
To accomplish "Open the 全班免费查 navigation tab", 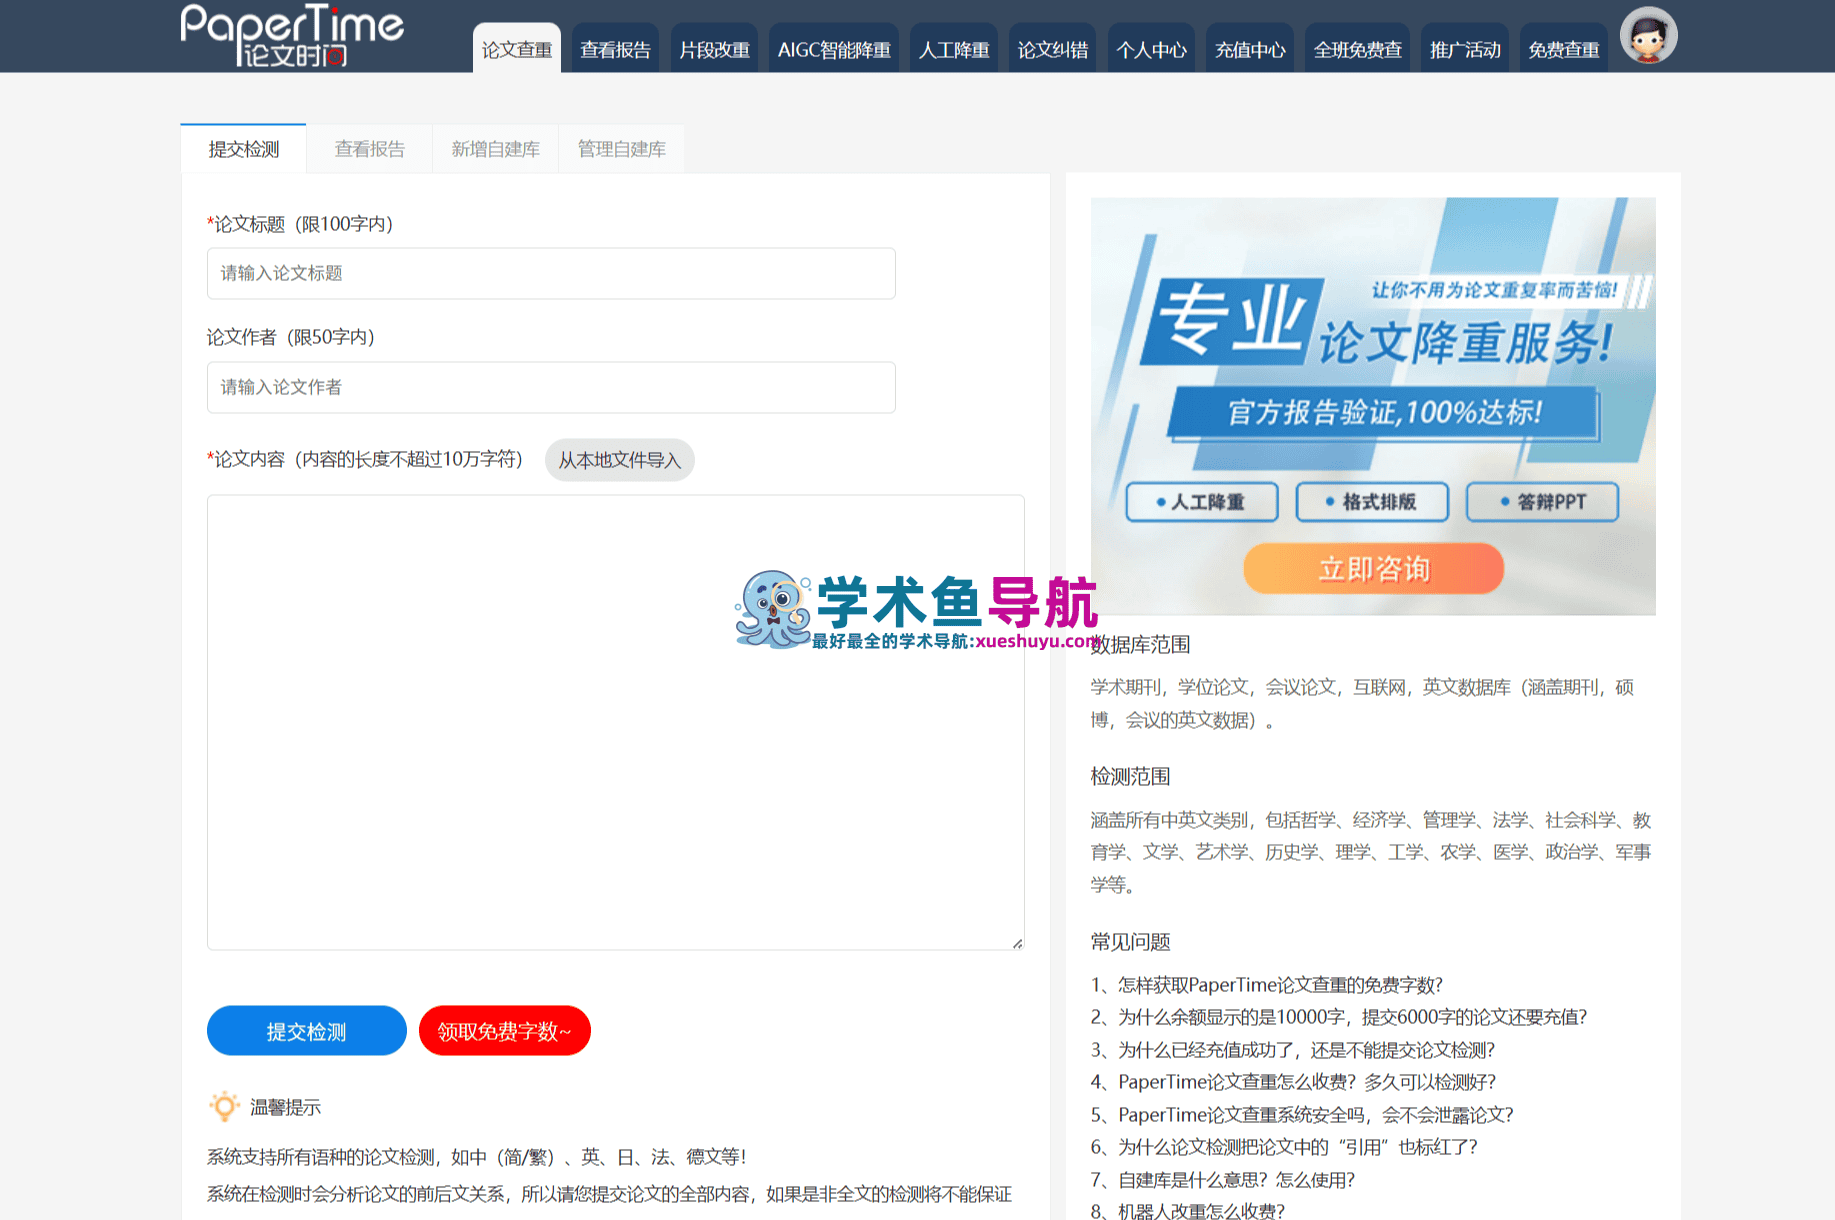I will click(x=1357, y=49).
